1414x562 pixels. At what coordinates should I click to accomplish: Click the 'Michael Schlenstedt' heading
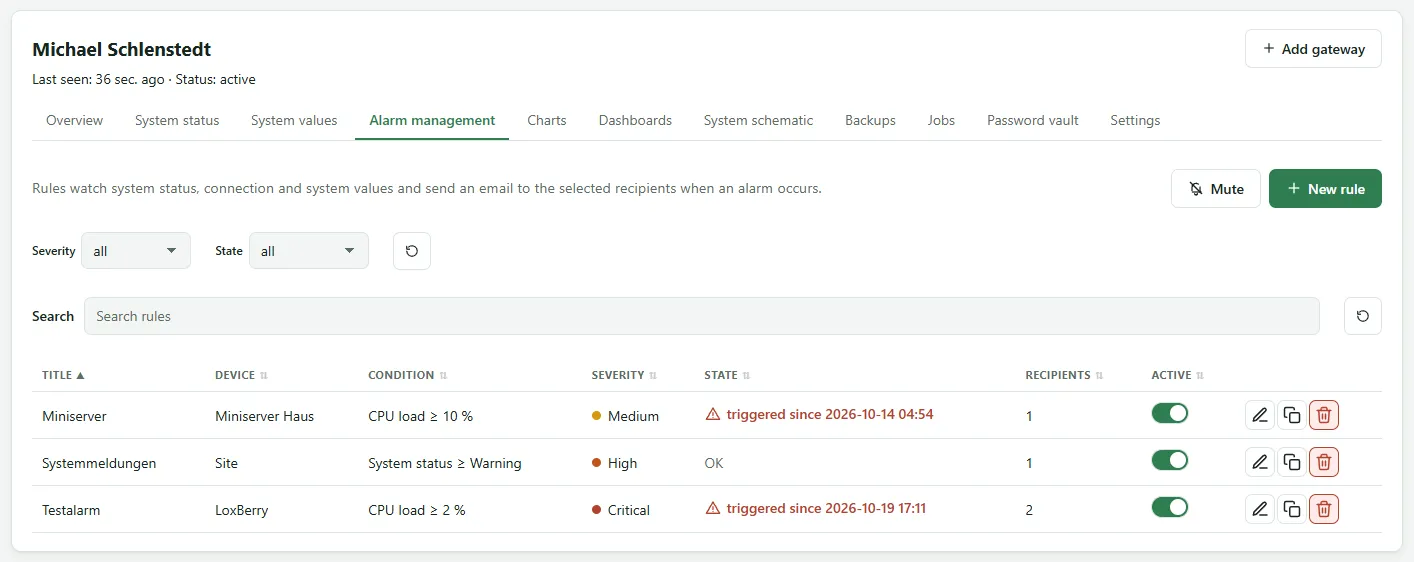122,49
